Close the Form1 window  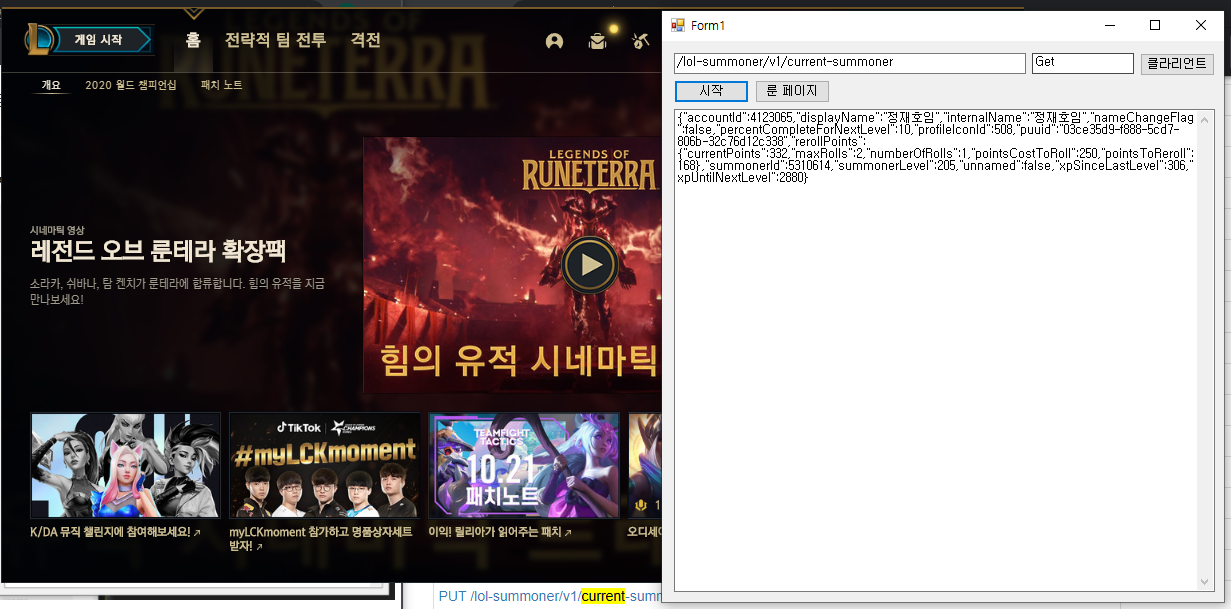1201,25
